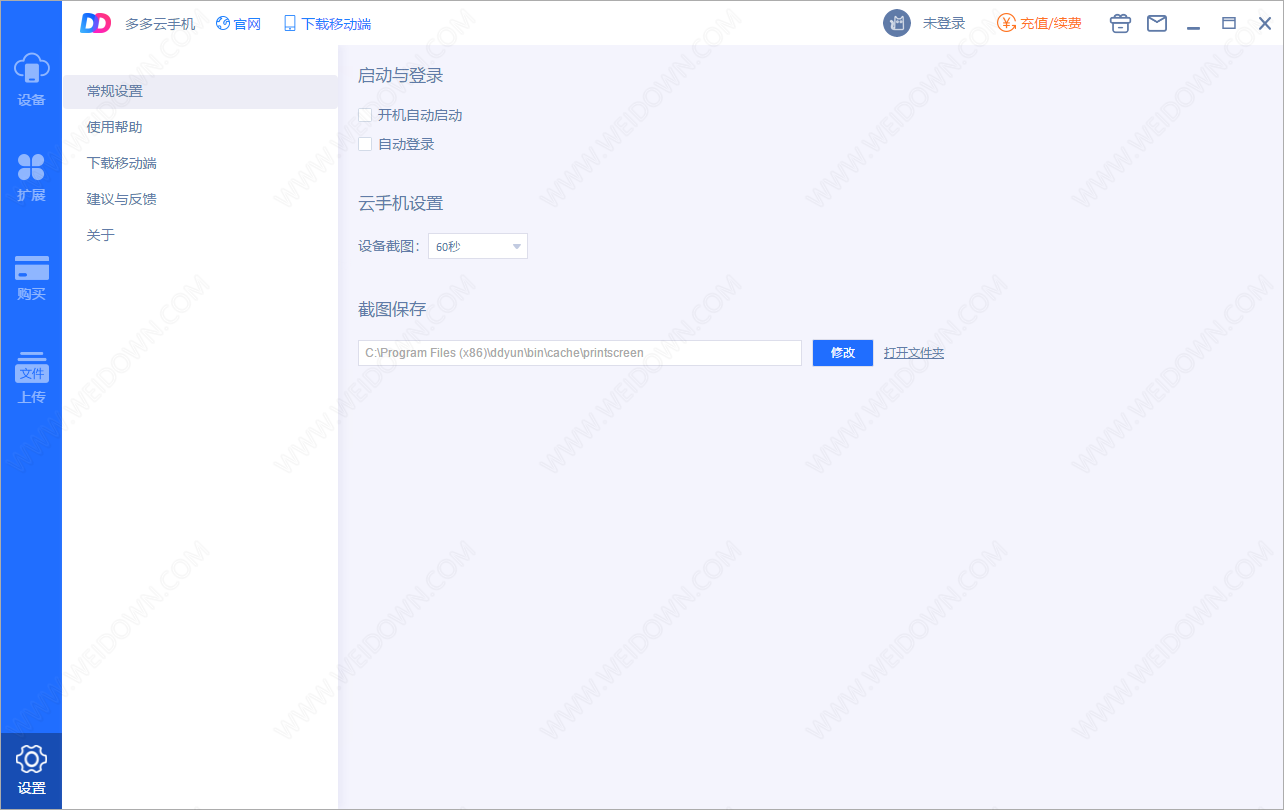Click the 打开文件夹 link
The width and height of the screenshot is (1284, 810).
[x=914, y=353]
